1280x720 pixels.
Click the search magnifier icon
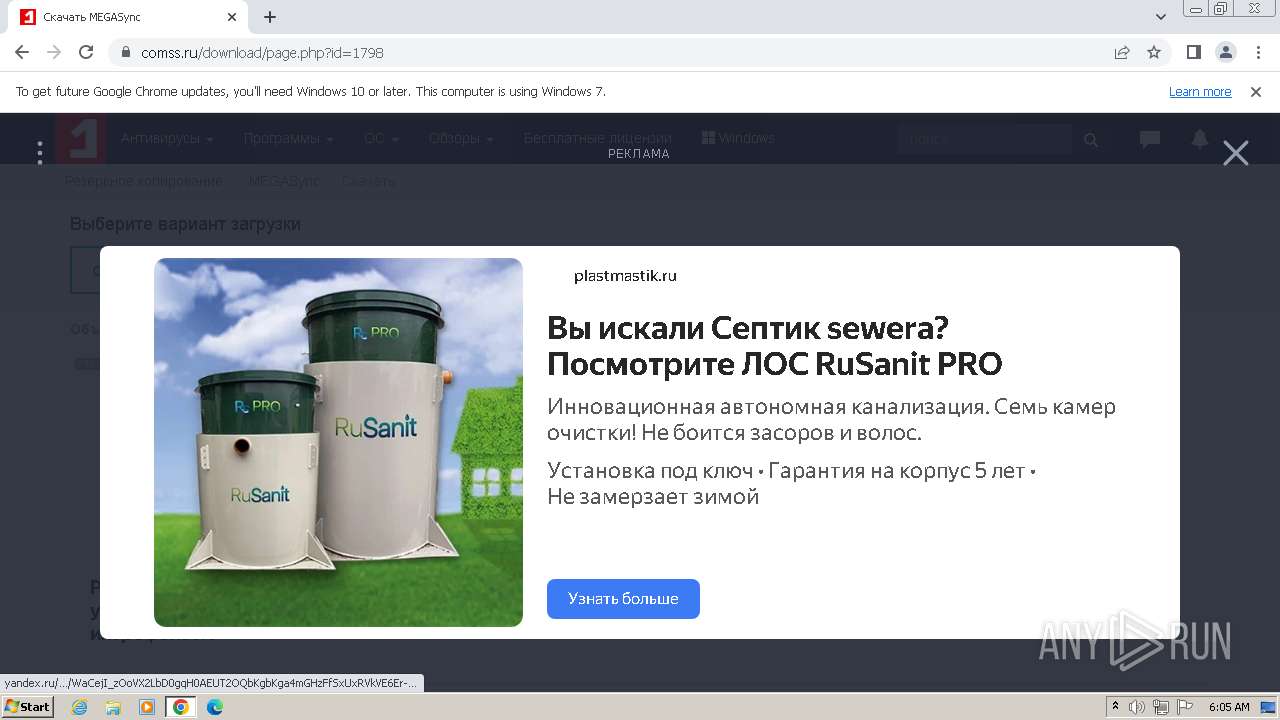point(1091,140)
